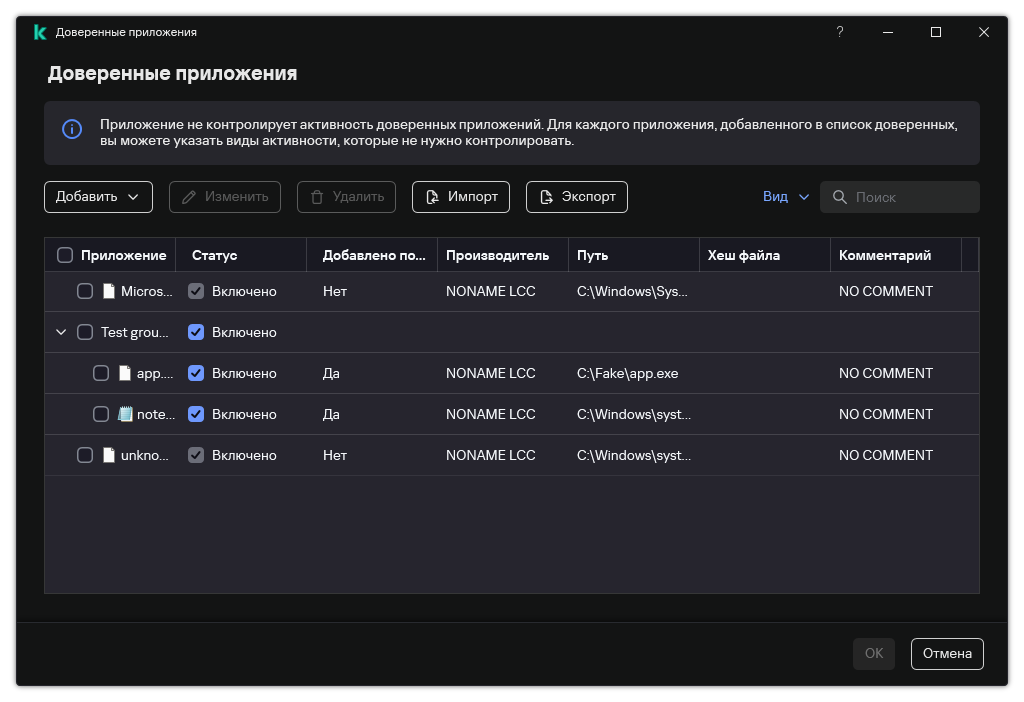
Task: Click the magnifier icon in search box
Action: [840, 197]
